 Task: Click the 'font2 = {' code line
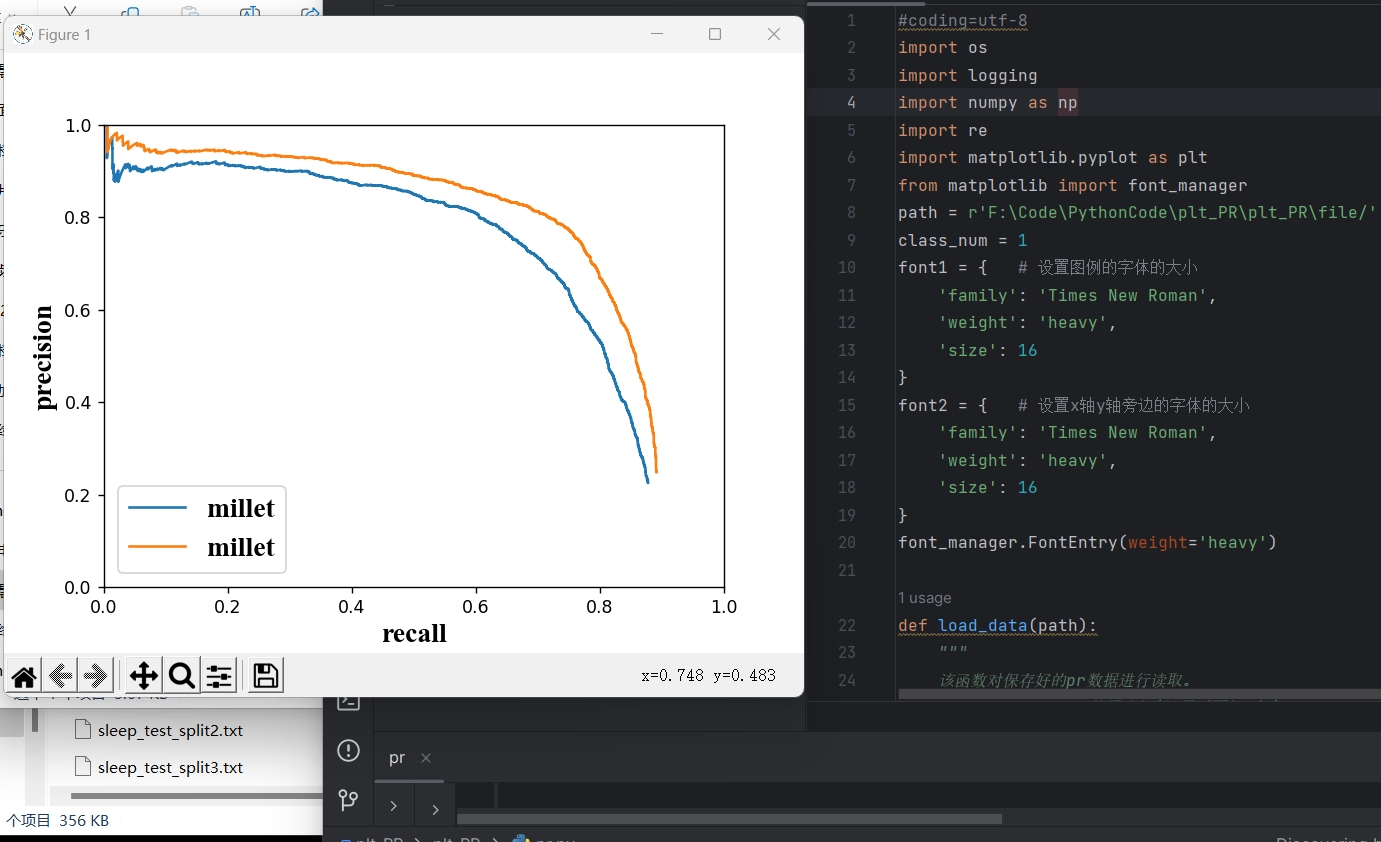(942, 405)
